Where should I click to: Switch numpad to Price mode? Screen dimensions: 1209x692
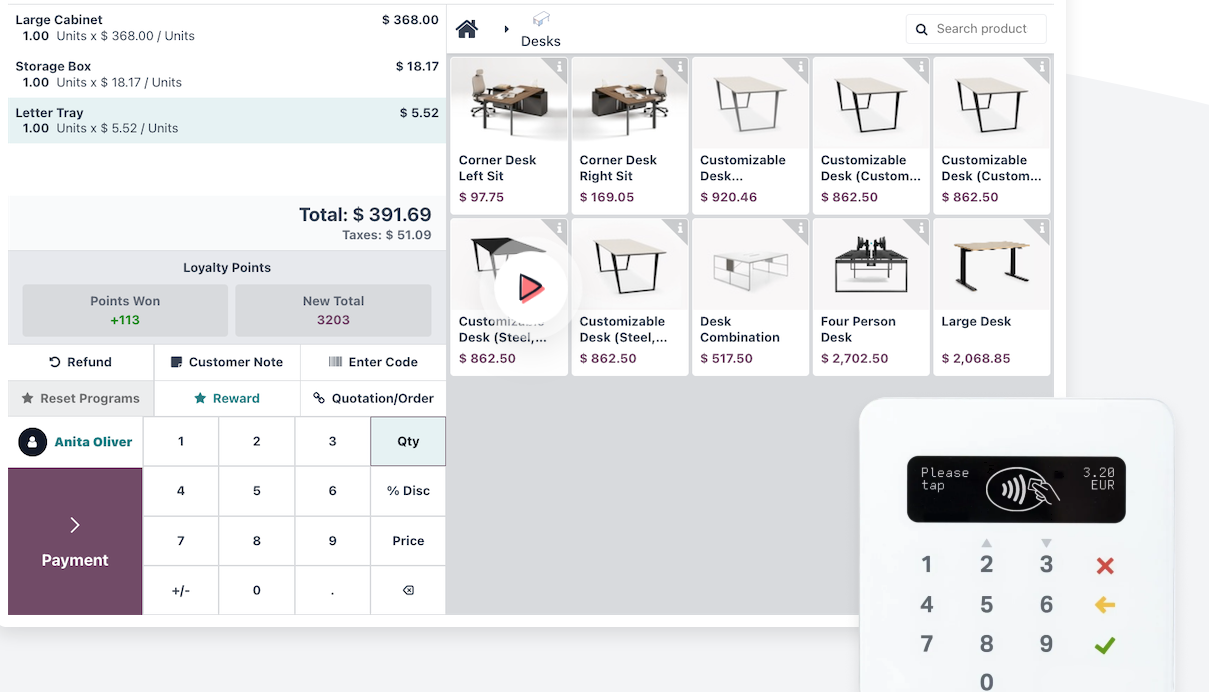pyautogui.click(x=408, y=541)
